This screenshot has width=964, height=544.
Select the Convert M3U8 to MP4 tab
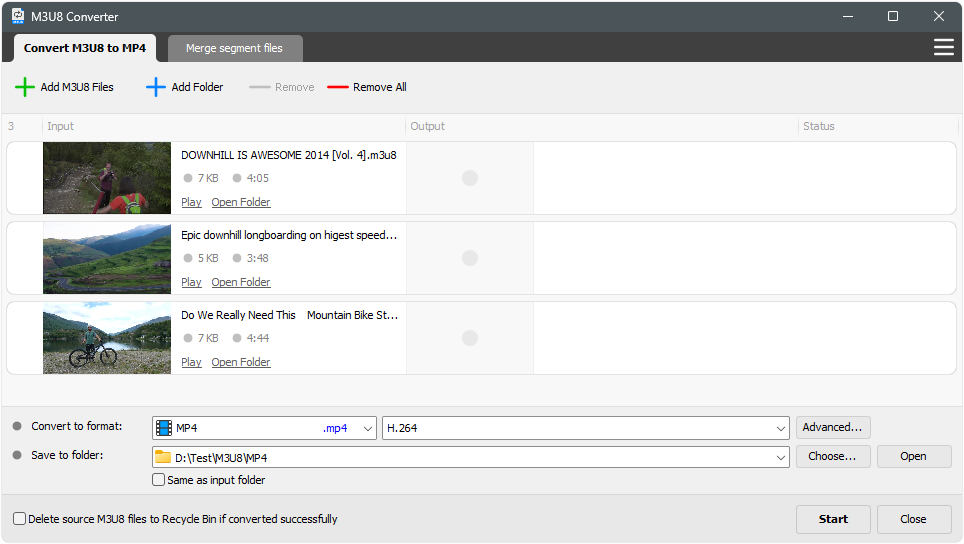85,48
